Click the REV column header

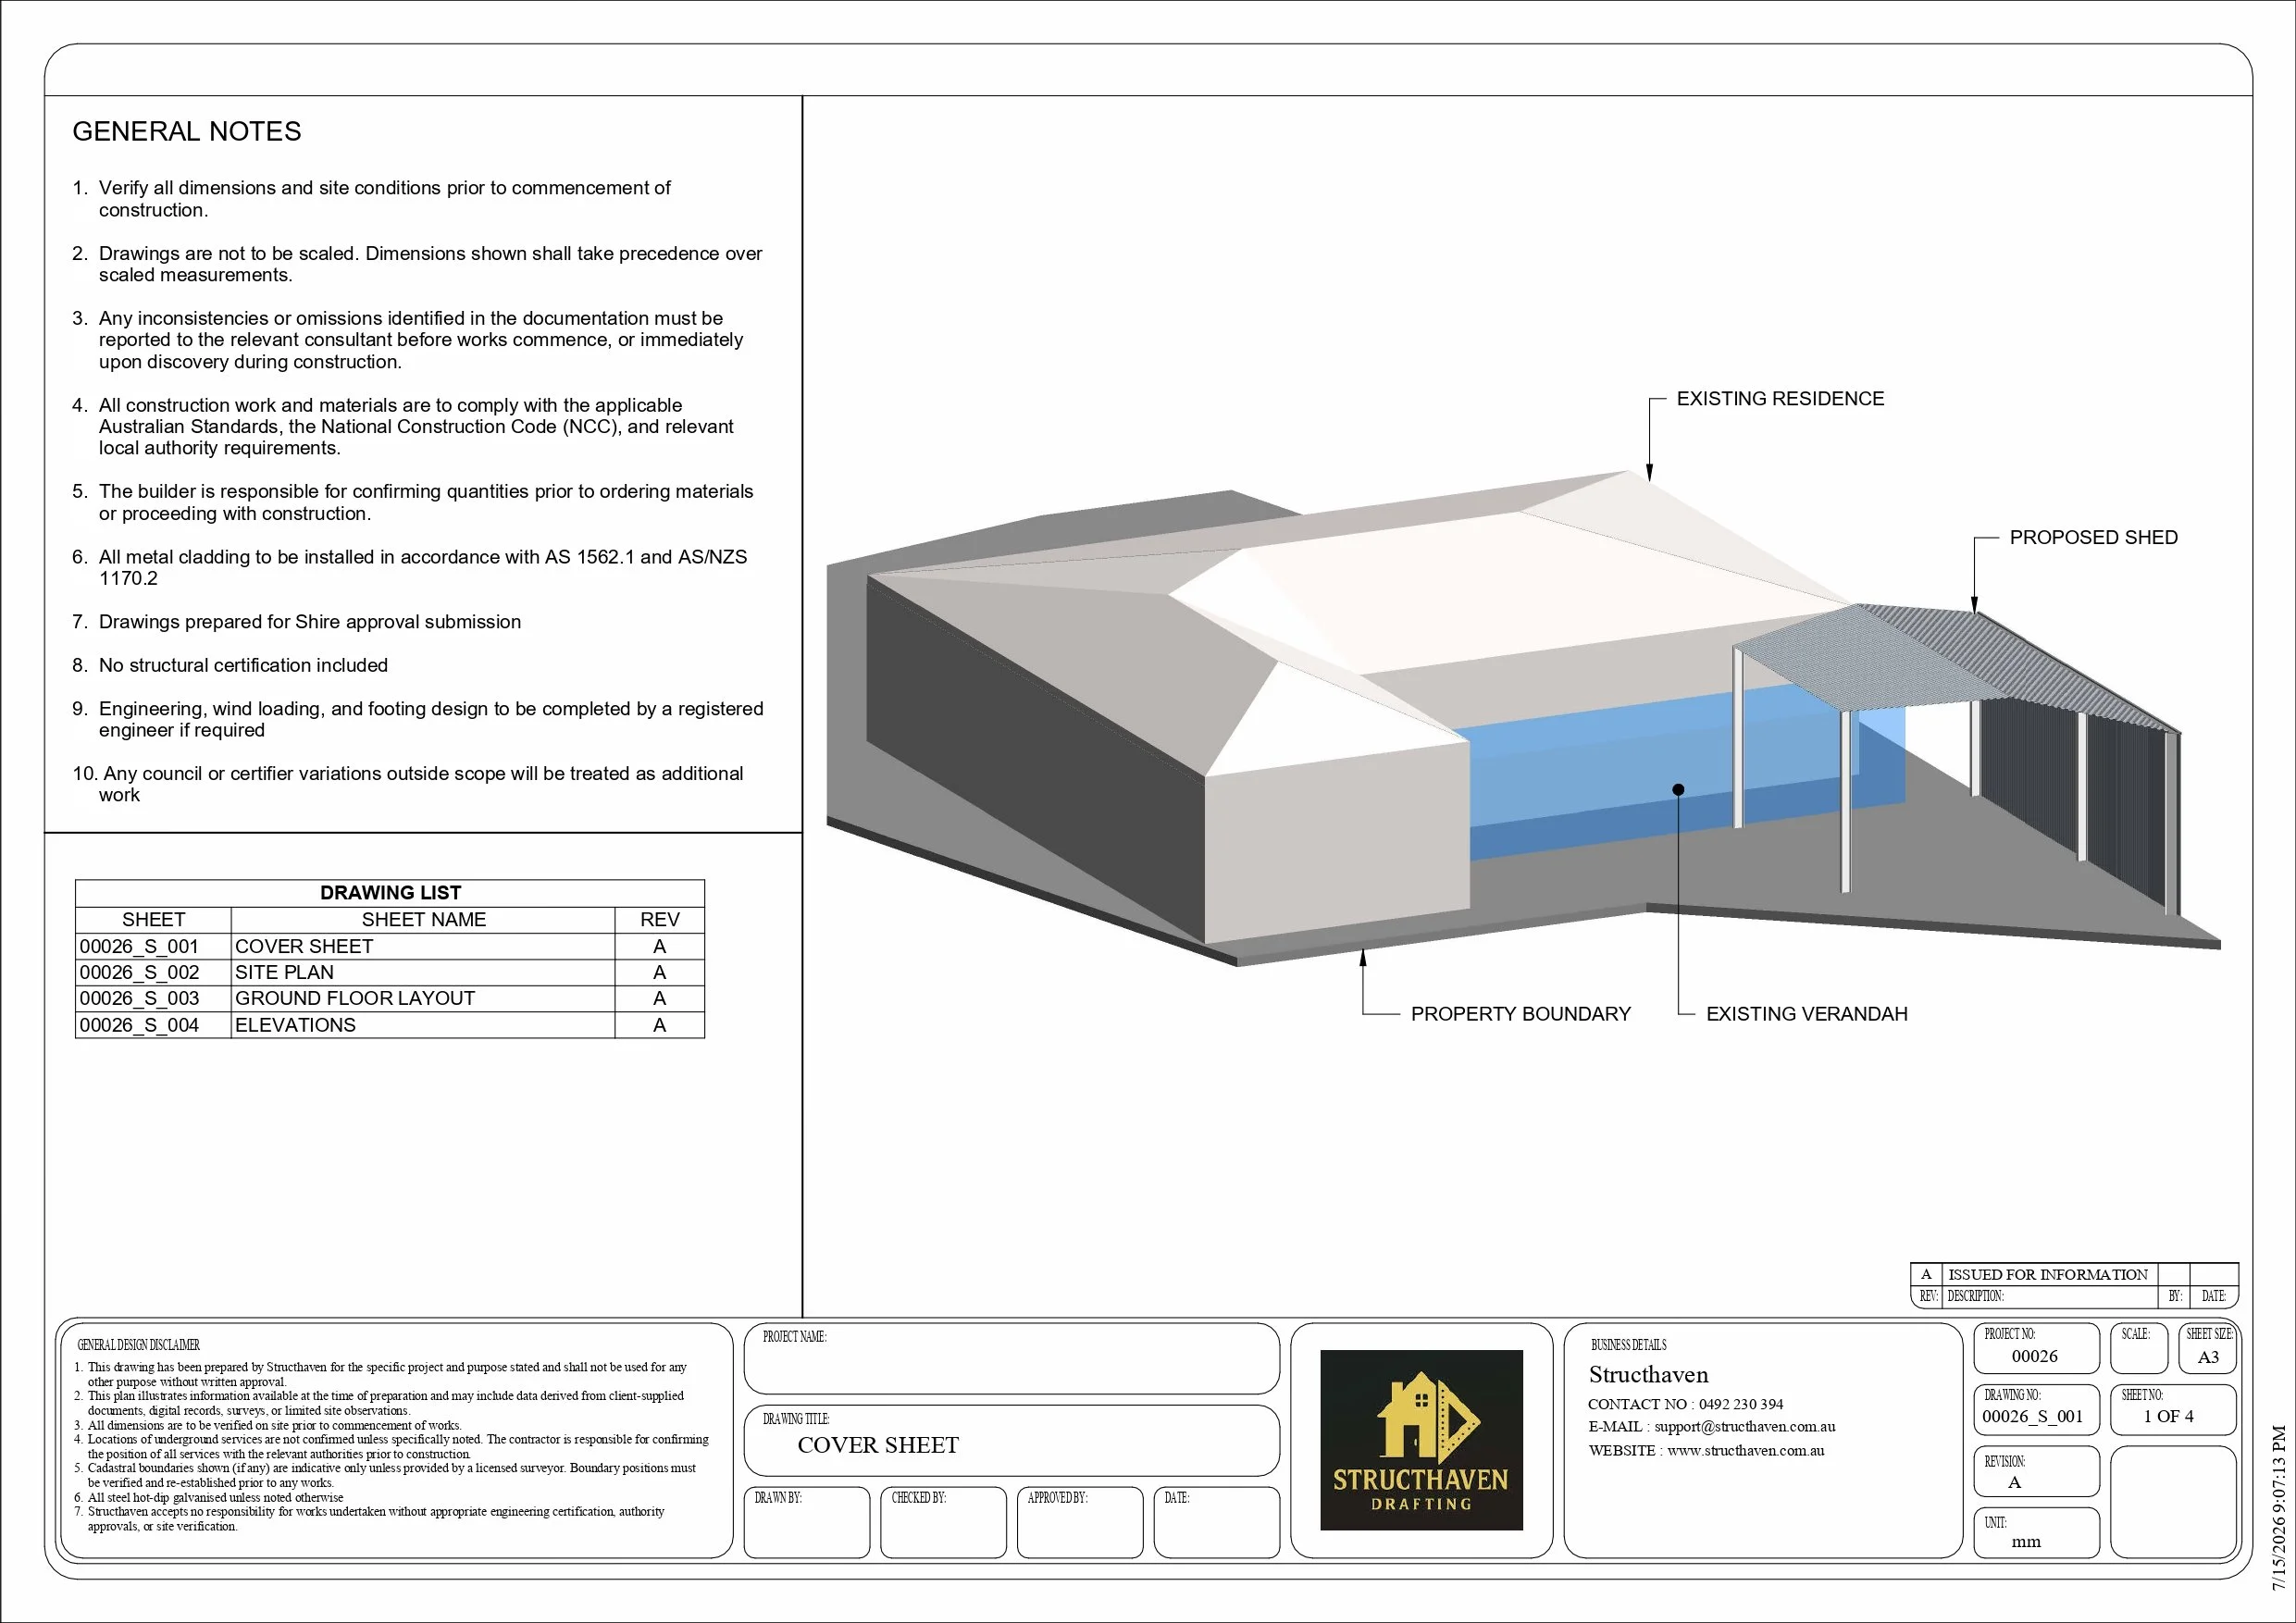coord(660,919)
